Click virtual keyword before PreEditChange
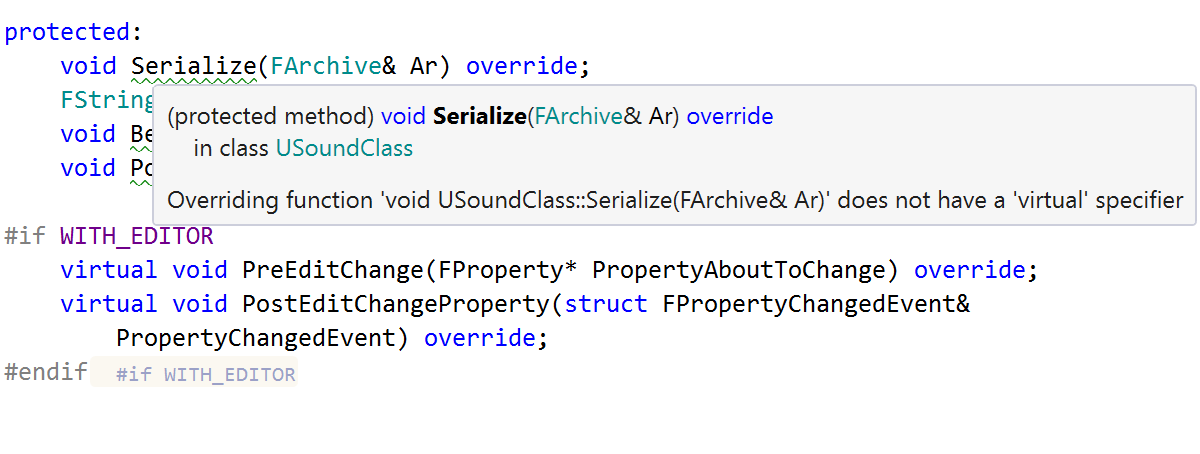This screenshot has width=1200, height=454. point(109,270)
